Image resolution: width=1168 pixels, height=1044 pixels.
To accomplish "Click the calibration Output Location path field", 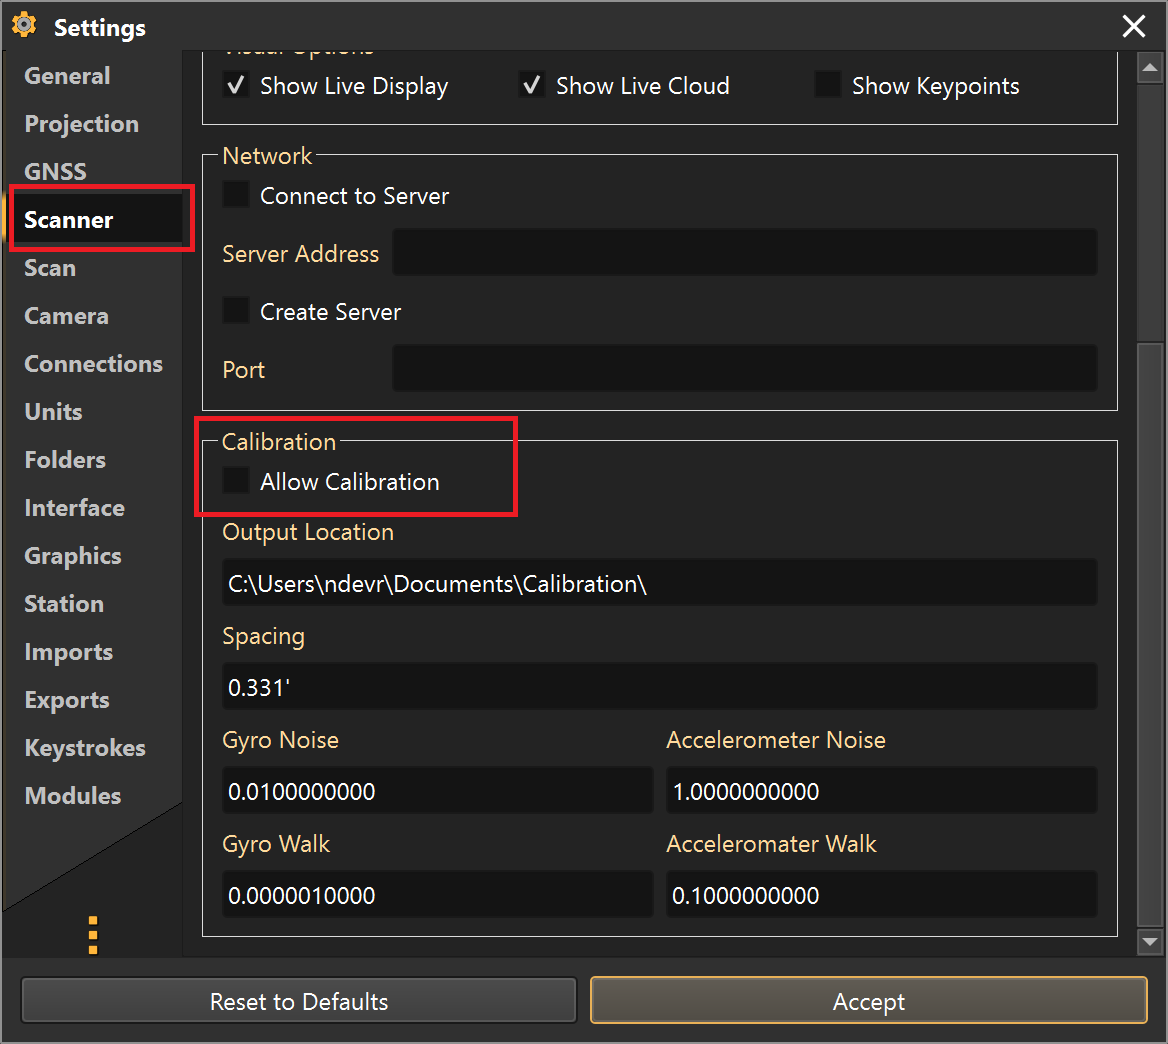I will pos(659,583).
